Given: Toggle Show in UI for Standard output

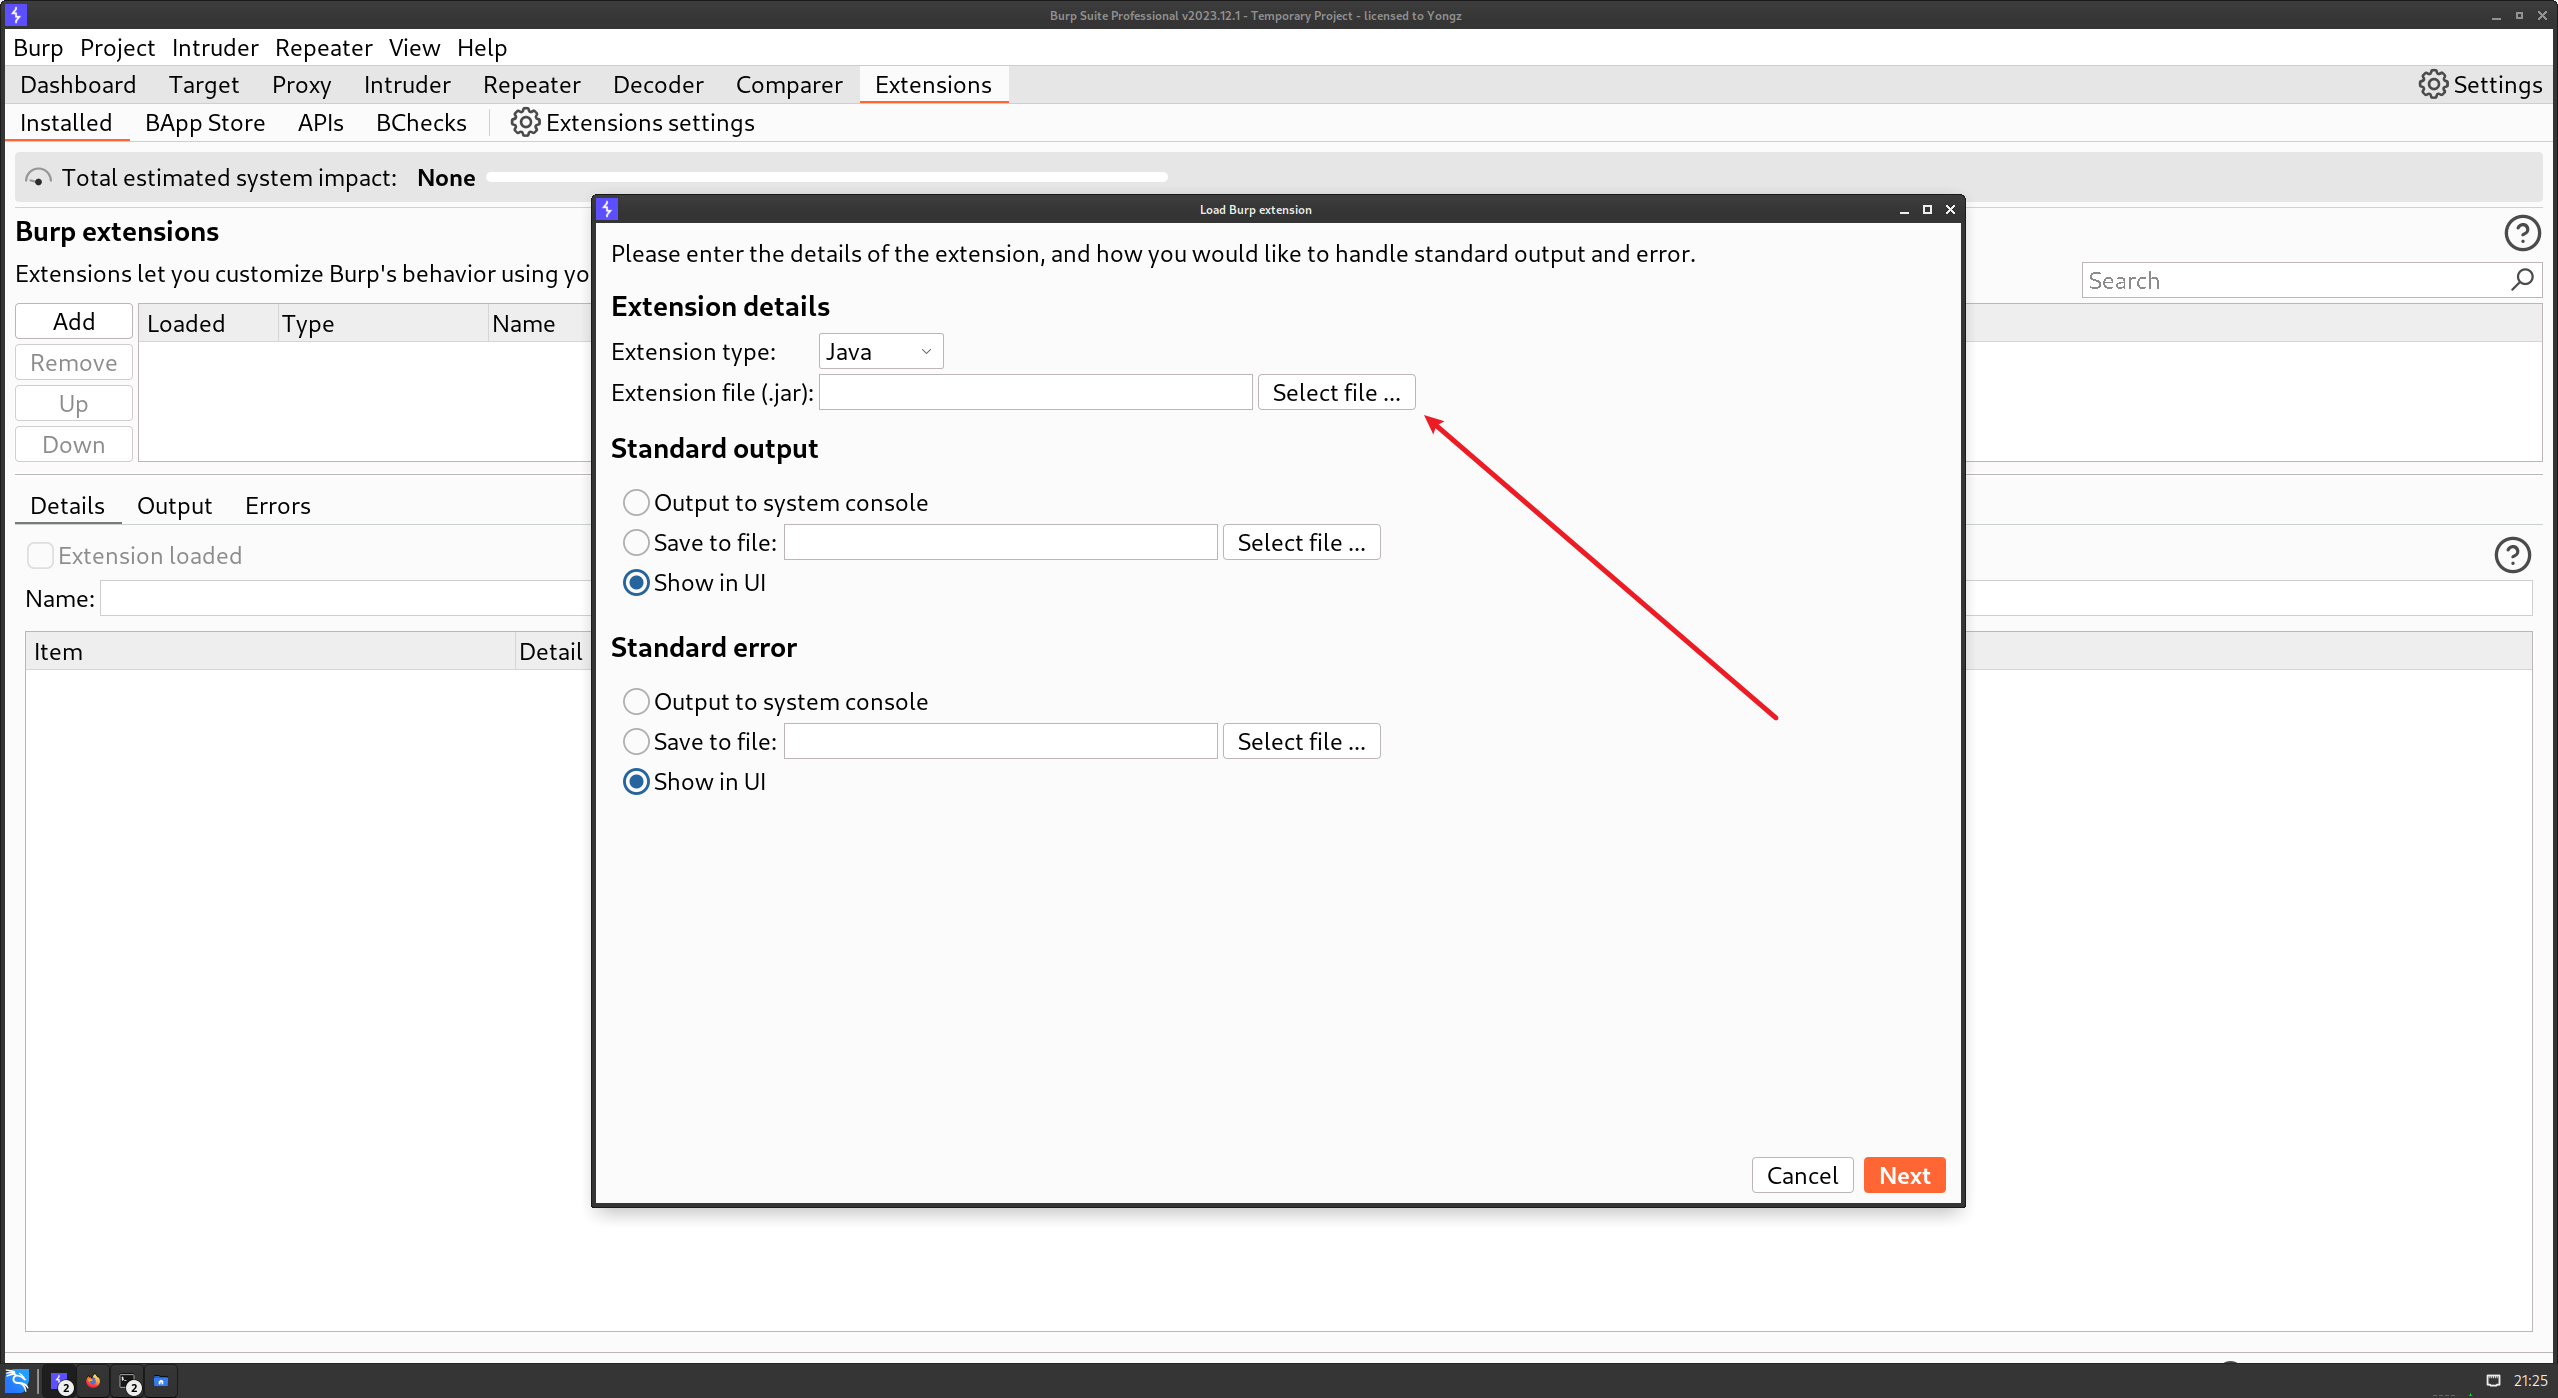Looking at the screenshot, I should pyautogui.click(x=635, y=582).
